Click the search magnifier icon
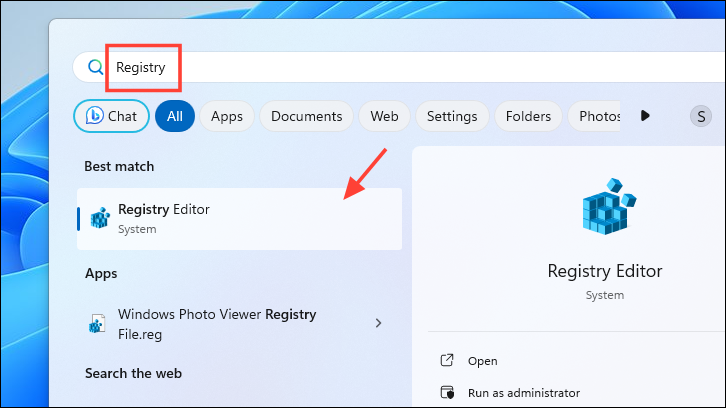This screenshot has height=408, width=726. [x=95, y=67]
